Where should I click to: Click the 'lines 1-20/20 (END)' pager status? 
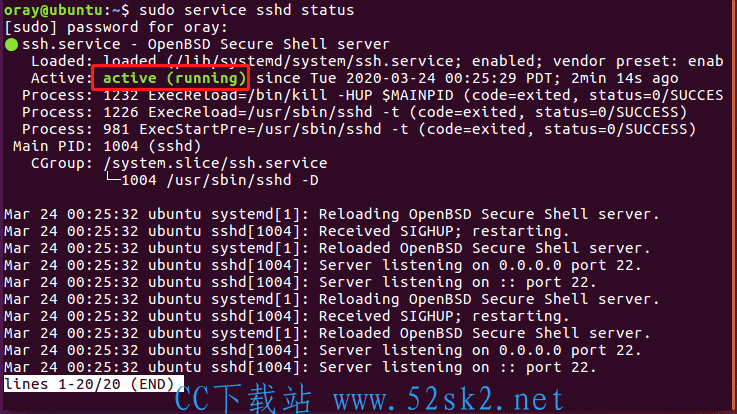(89, 384)
